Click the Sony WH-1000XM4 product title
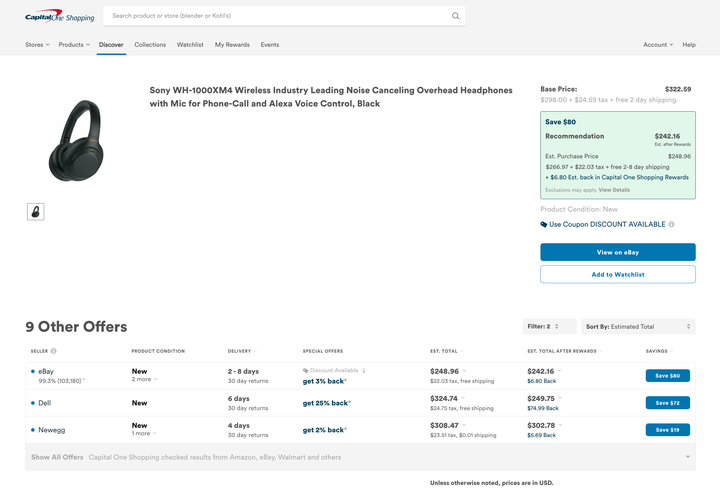 point(331,97)
